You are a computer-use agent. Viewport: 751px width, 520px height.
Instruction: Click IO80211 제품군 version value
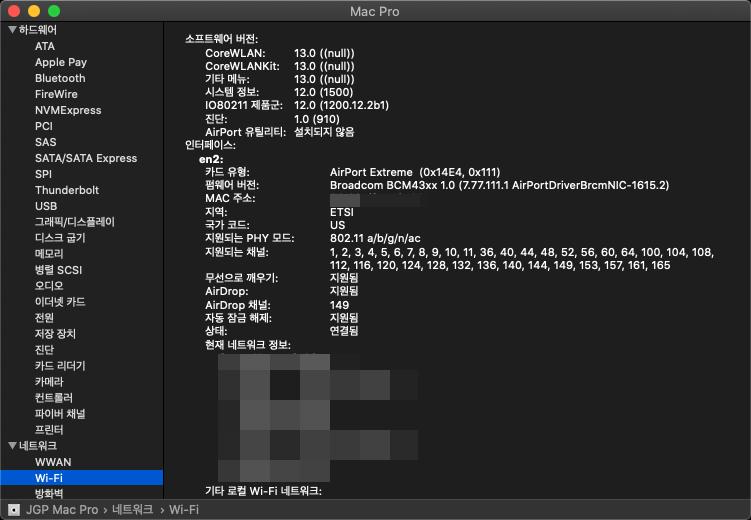(x=341, y=105)
